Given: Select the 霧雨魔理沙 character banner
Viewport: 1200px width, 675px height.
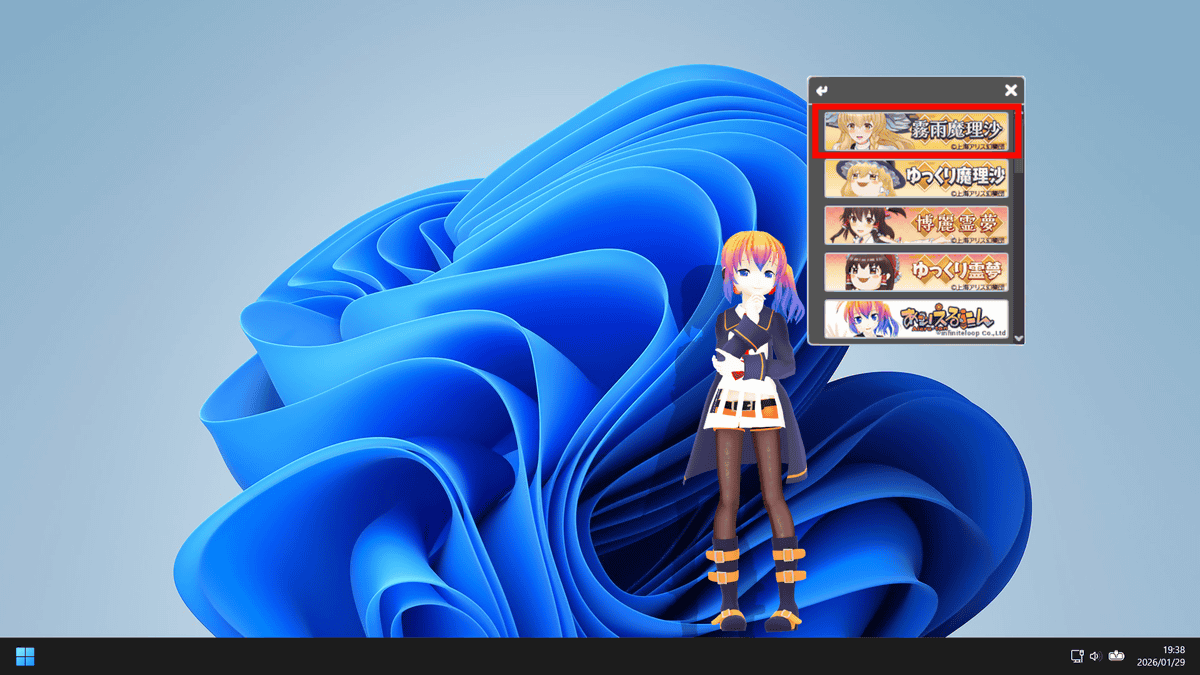Looking at the screenshot, I should pyautogui.click(x=916, y=131).
